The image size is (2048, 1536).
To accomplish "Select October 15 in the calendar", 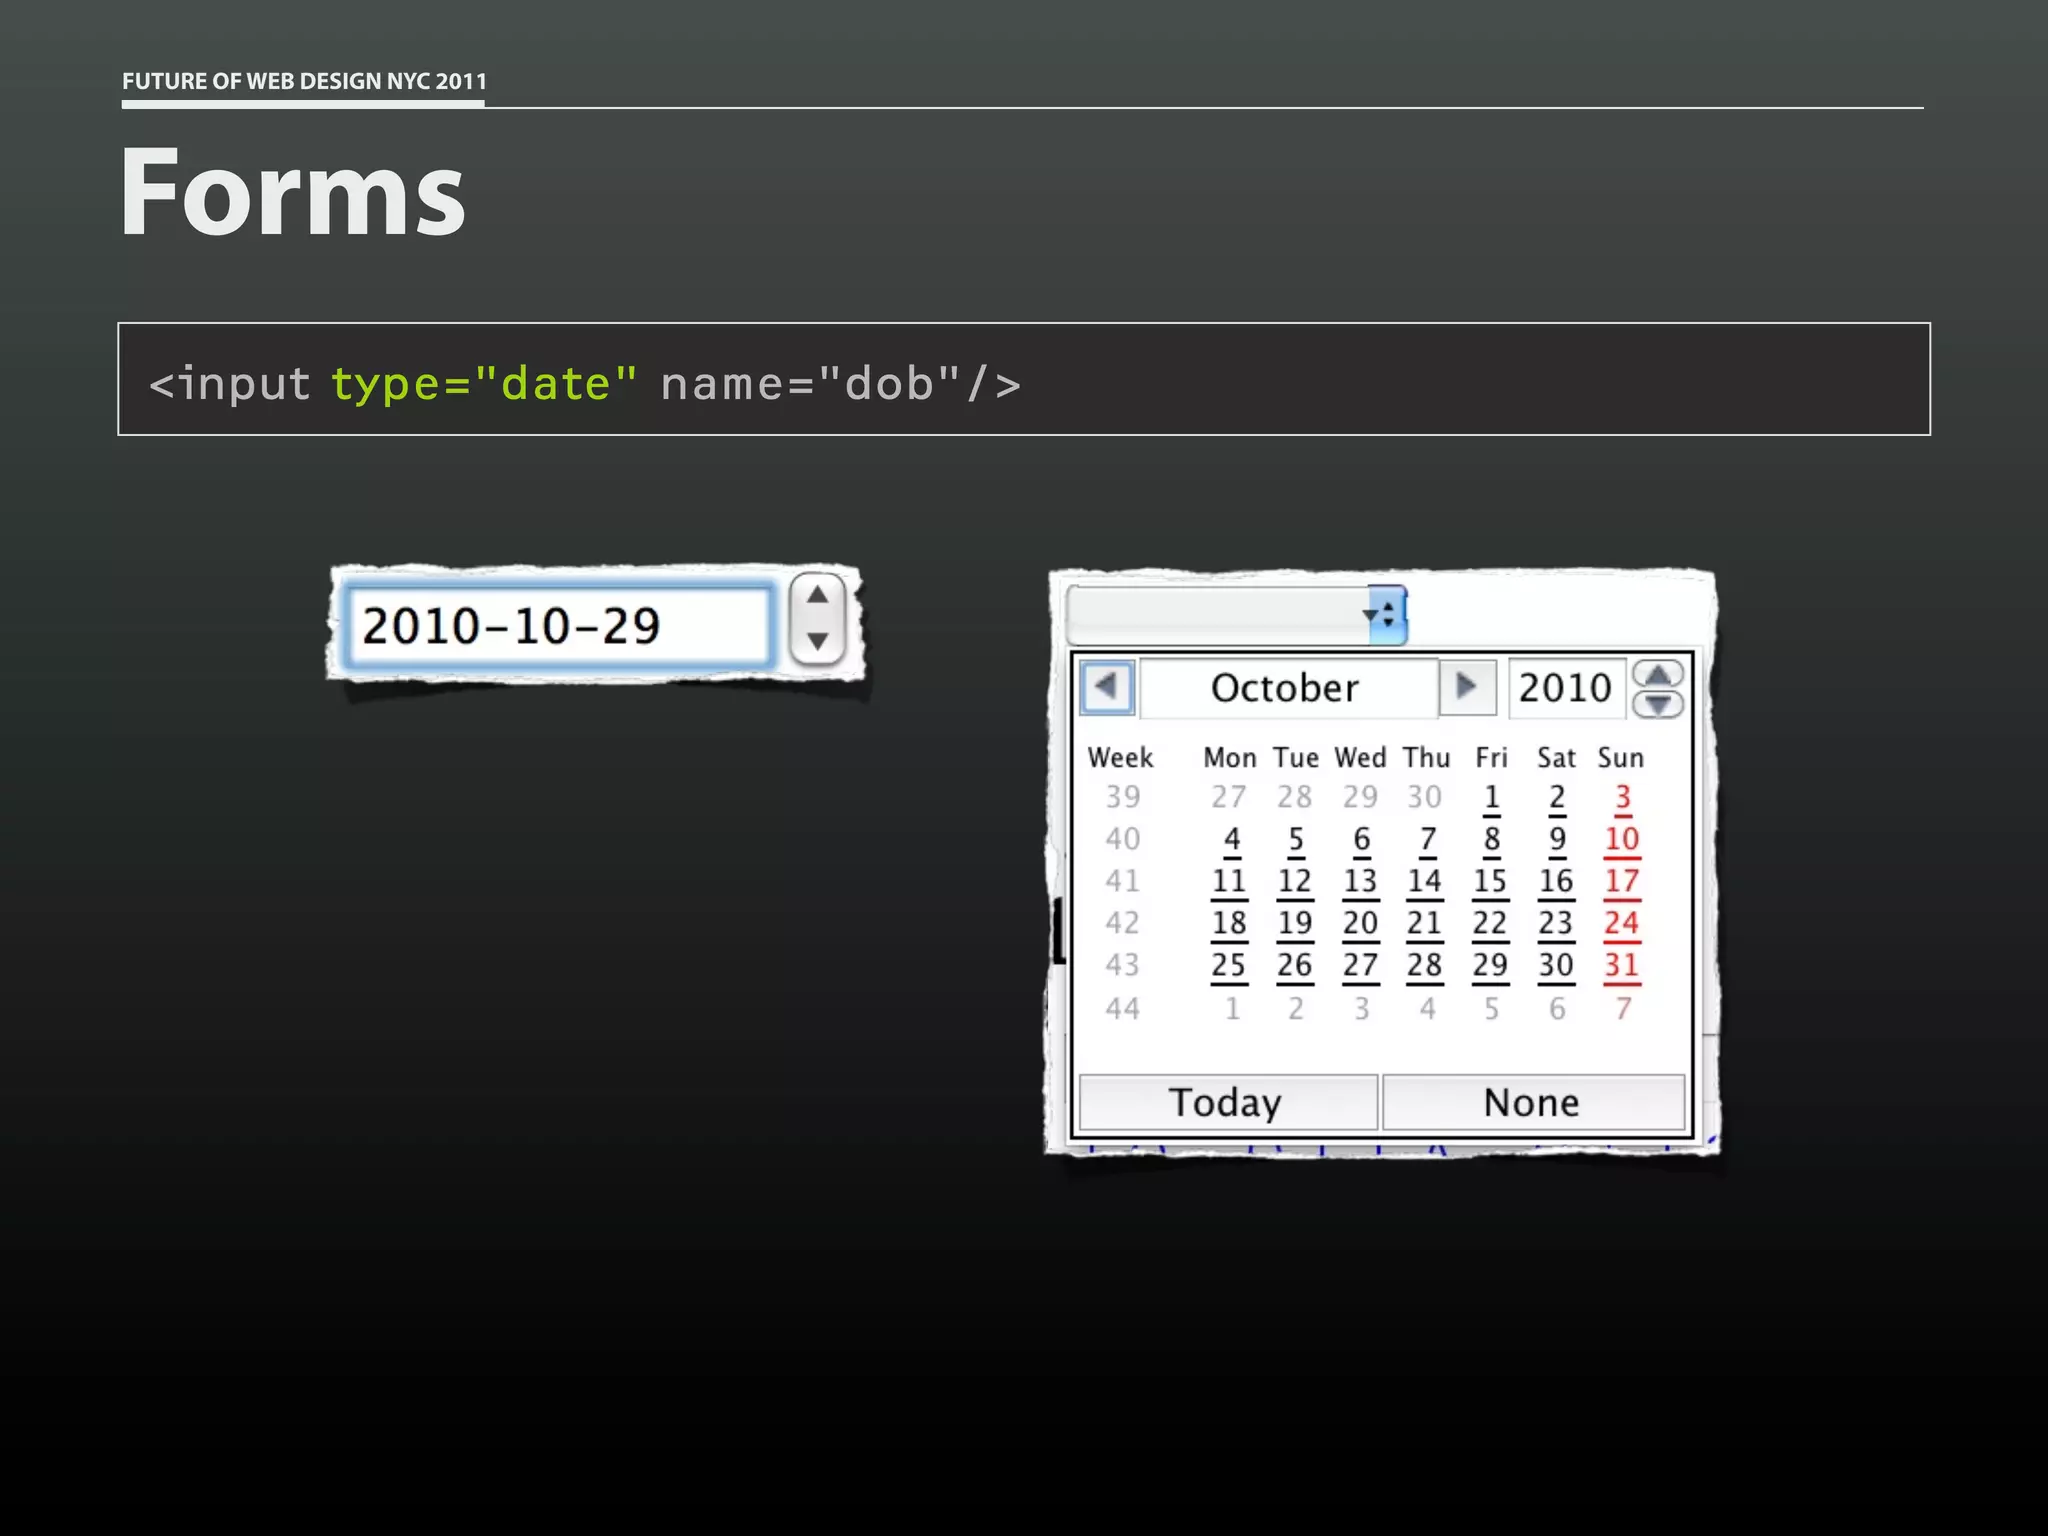I will (x=1490, y=881).
